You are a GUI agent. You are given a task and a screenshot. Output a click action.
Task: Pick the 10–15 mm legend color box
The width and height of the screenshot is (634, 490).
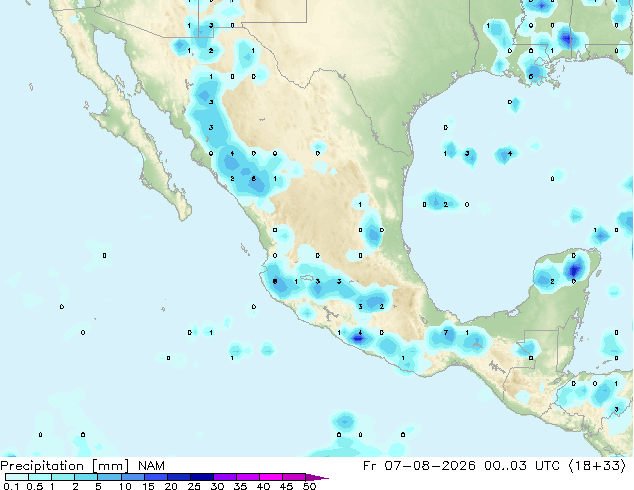pos(133,477)
